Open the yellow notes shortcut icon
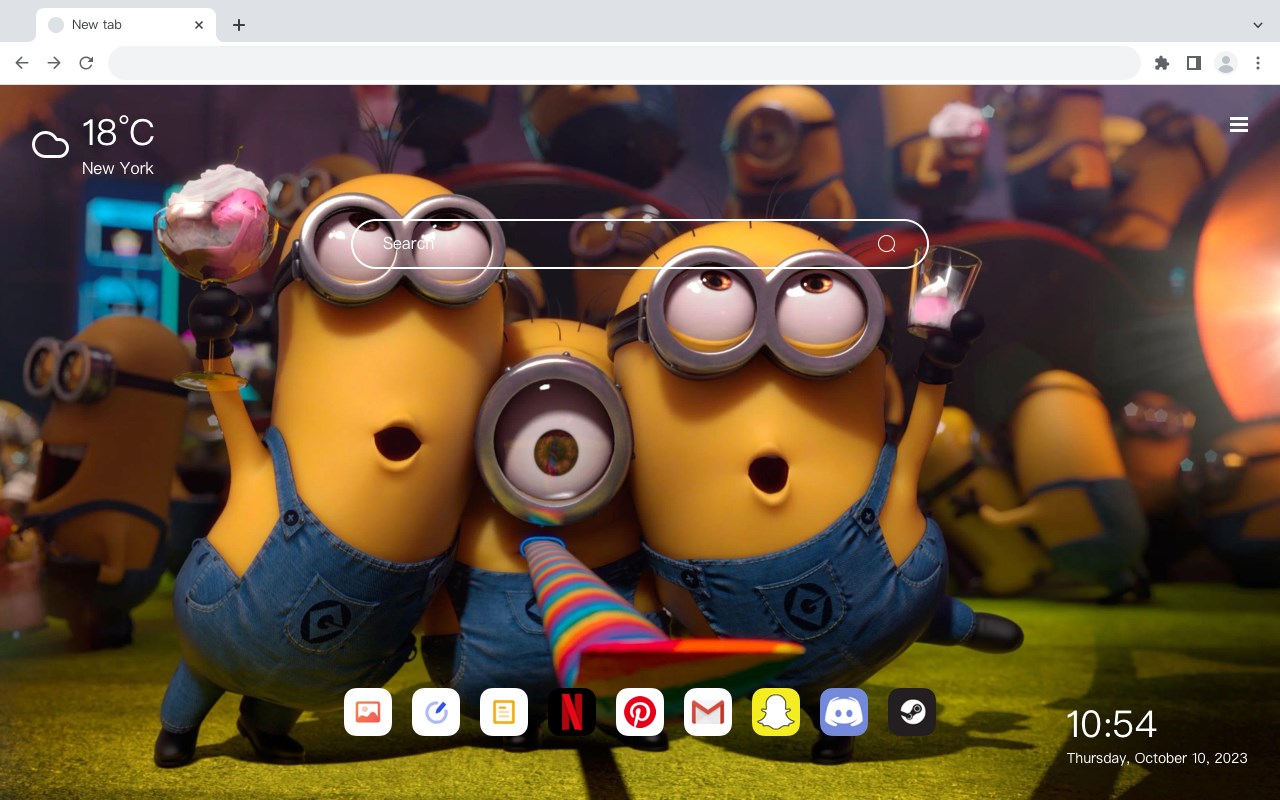The height and width of the screenshot is (800, 1280). pyautogui.click(x=504, y=712)
